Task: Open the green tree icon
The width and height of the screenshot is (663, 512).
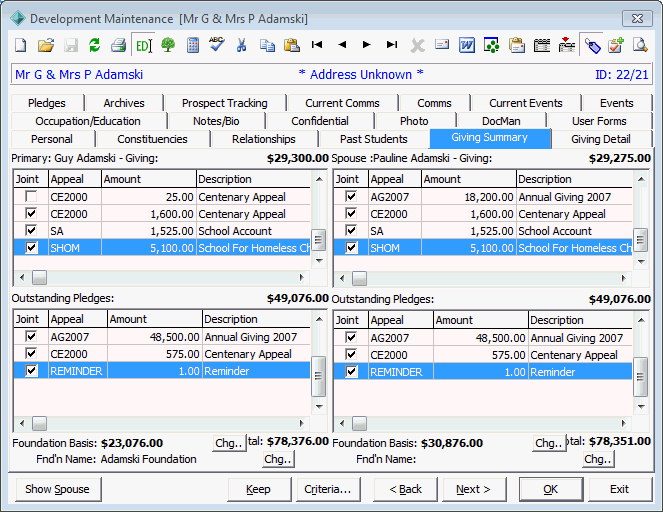Action: tap(168, 45)
